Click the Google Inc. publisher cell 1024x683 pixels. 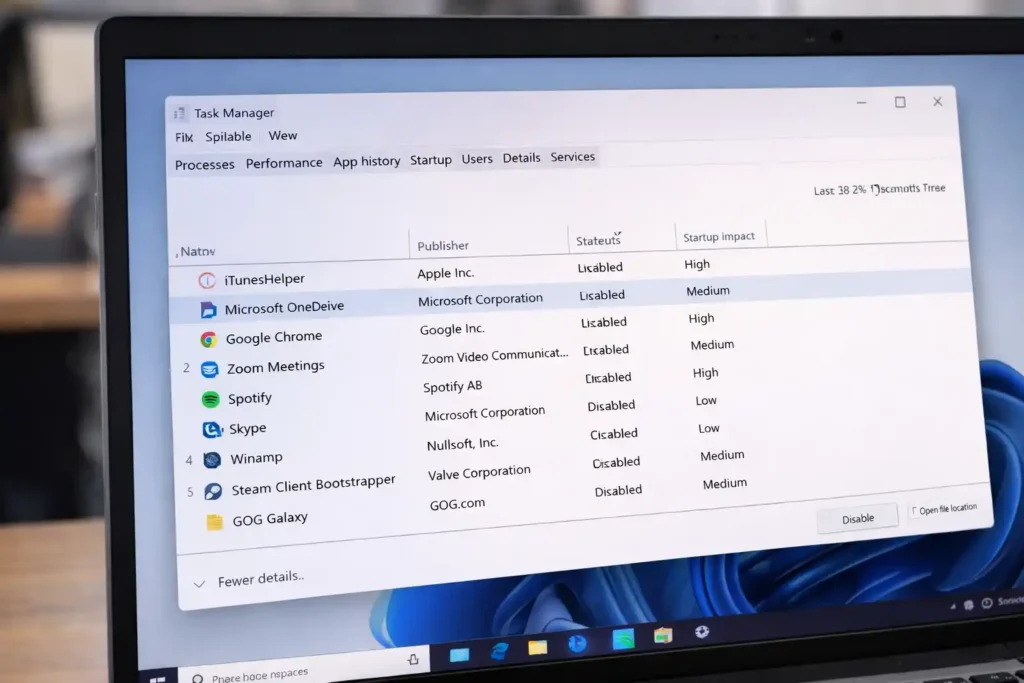coord(452,329)
